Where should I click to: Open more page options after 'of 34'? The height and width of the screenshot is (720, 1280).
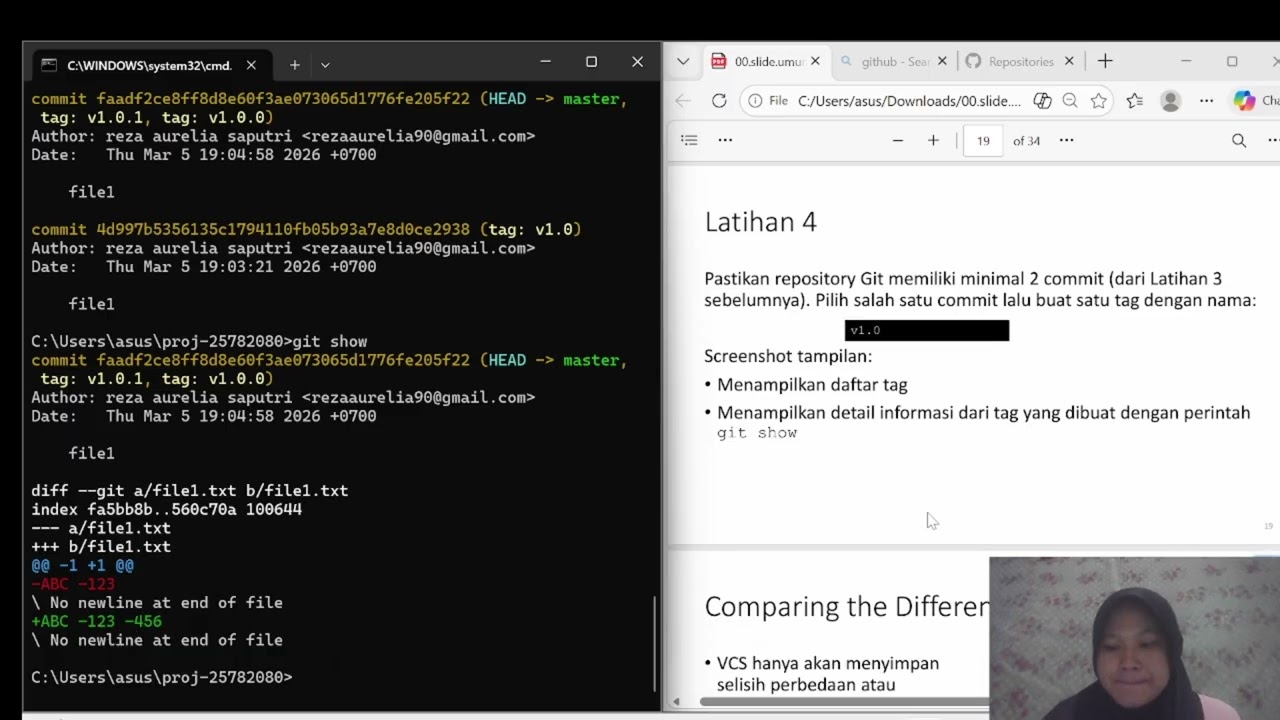click(x=1066, y=140)
